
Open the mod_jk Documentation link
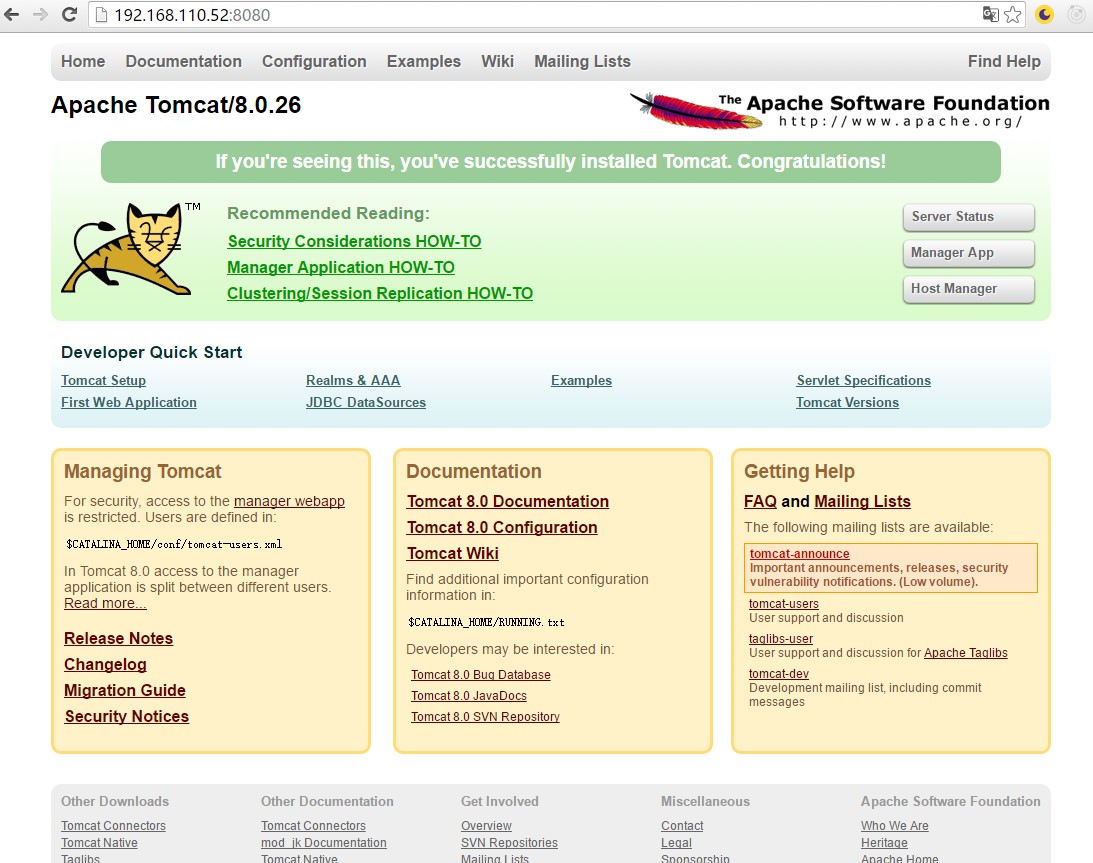click(x=323, y=843)
